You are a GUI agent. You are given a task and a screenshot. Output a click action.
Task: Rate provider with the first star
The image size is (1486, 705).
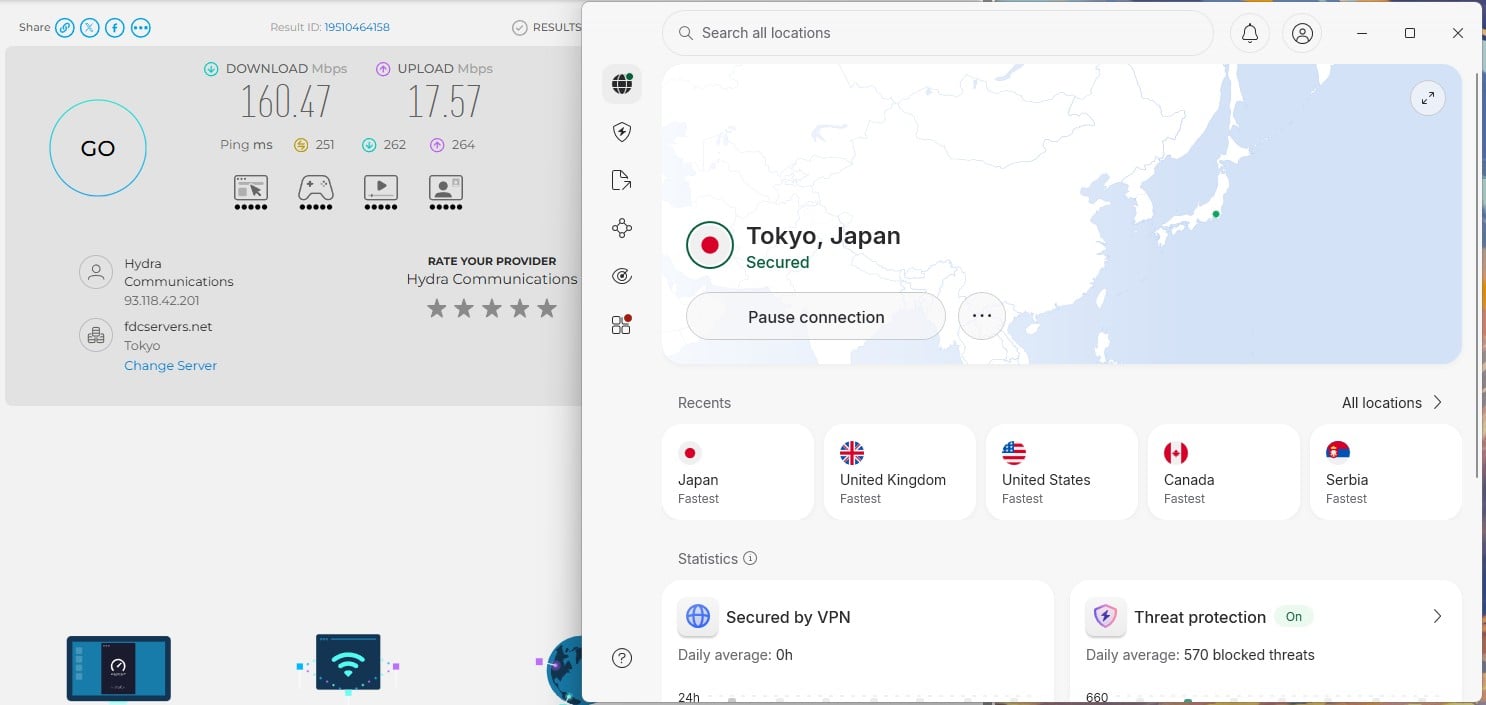click(436, 309)
